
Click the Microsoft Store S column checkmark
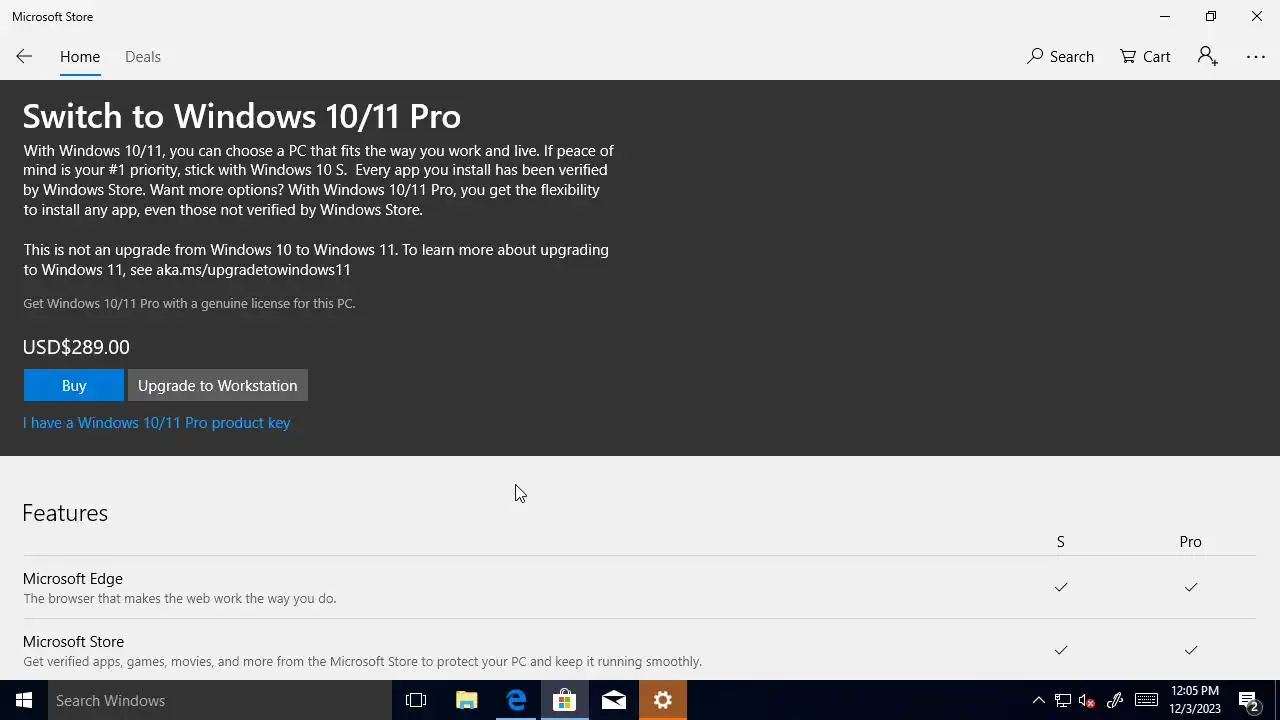point(1061,650)
